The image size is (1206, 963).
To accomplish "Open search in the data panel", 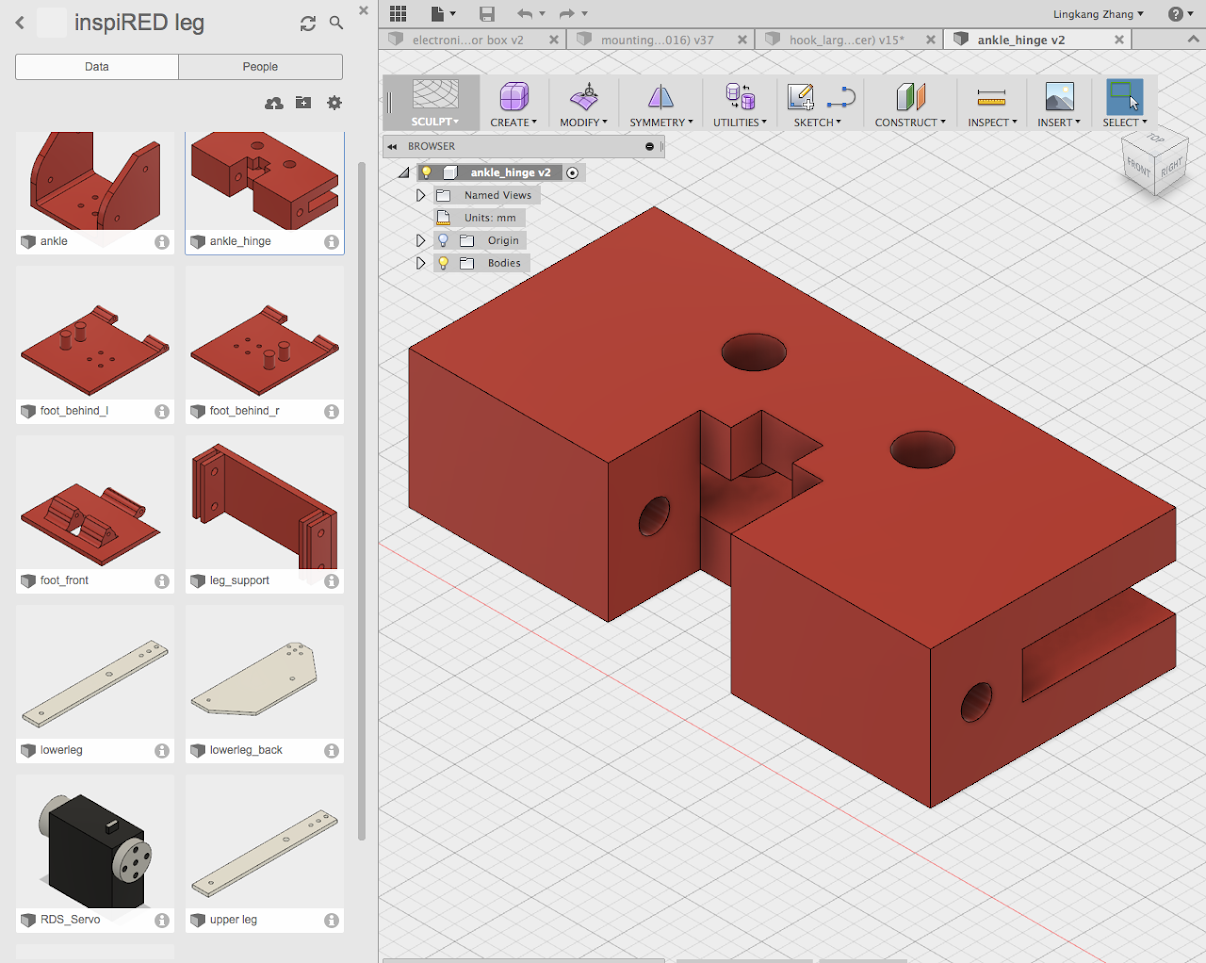I will tap(337, 23).
